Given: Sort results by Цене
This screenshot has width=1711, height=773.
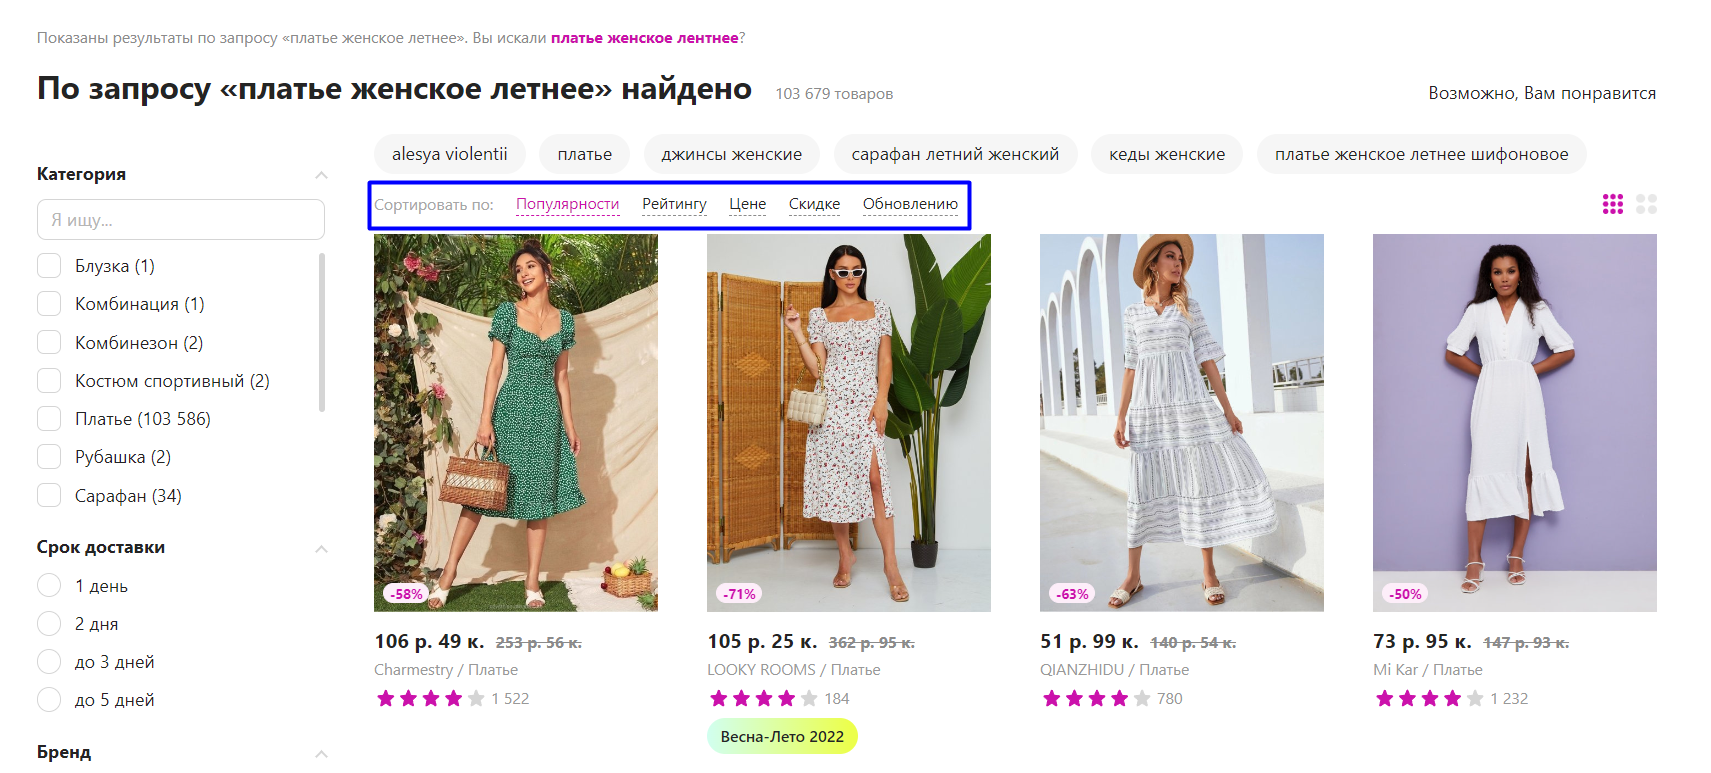Looking at the screenshot, I should [747, 204].
